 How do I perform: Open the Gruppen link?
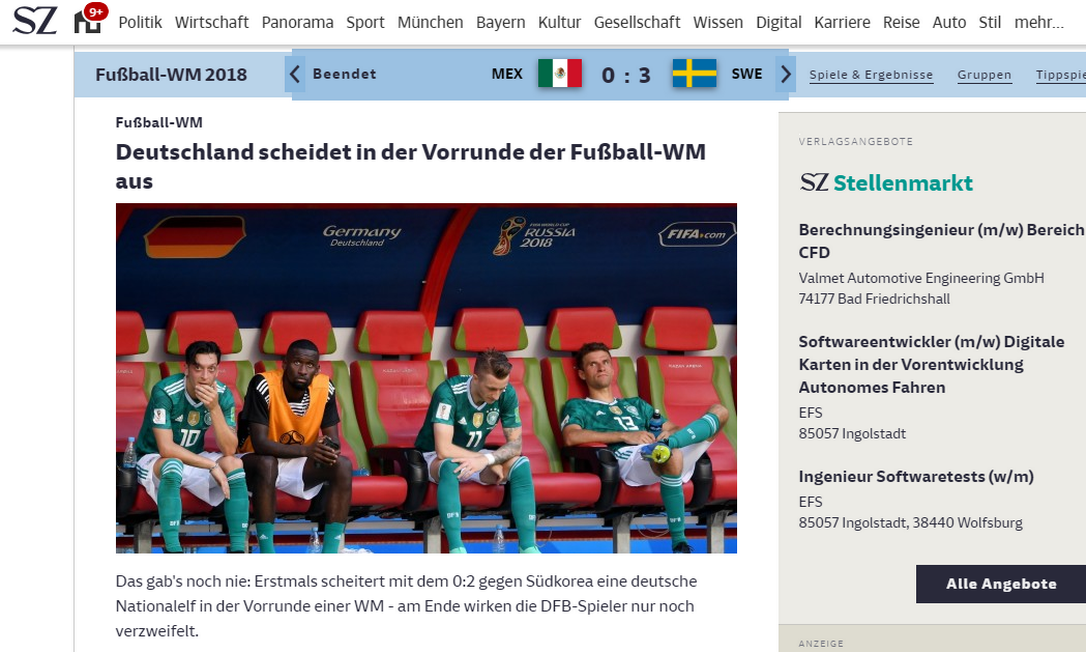(984, 75)
